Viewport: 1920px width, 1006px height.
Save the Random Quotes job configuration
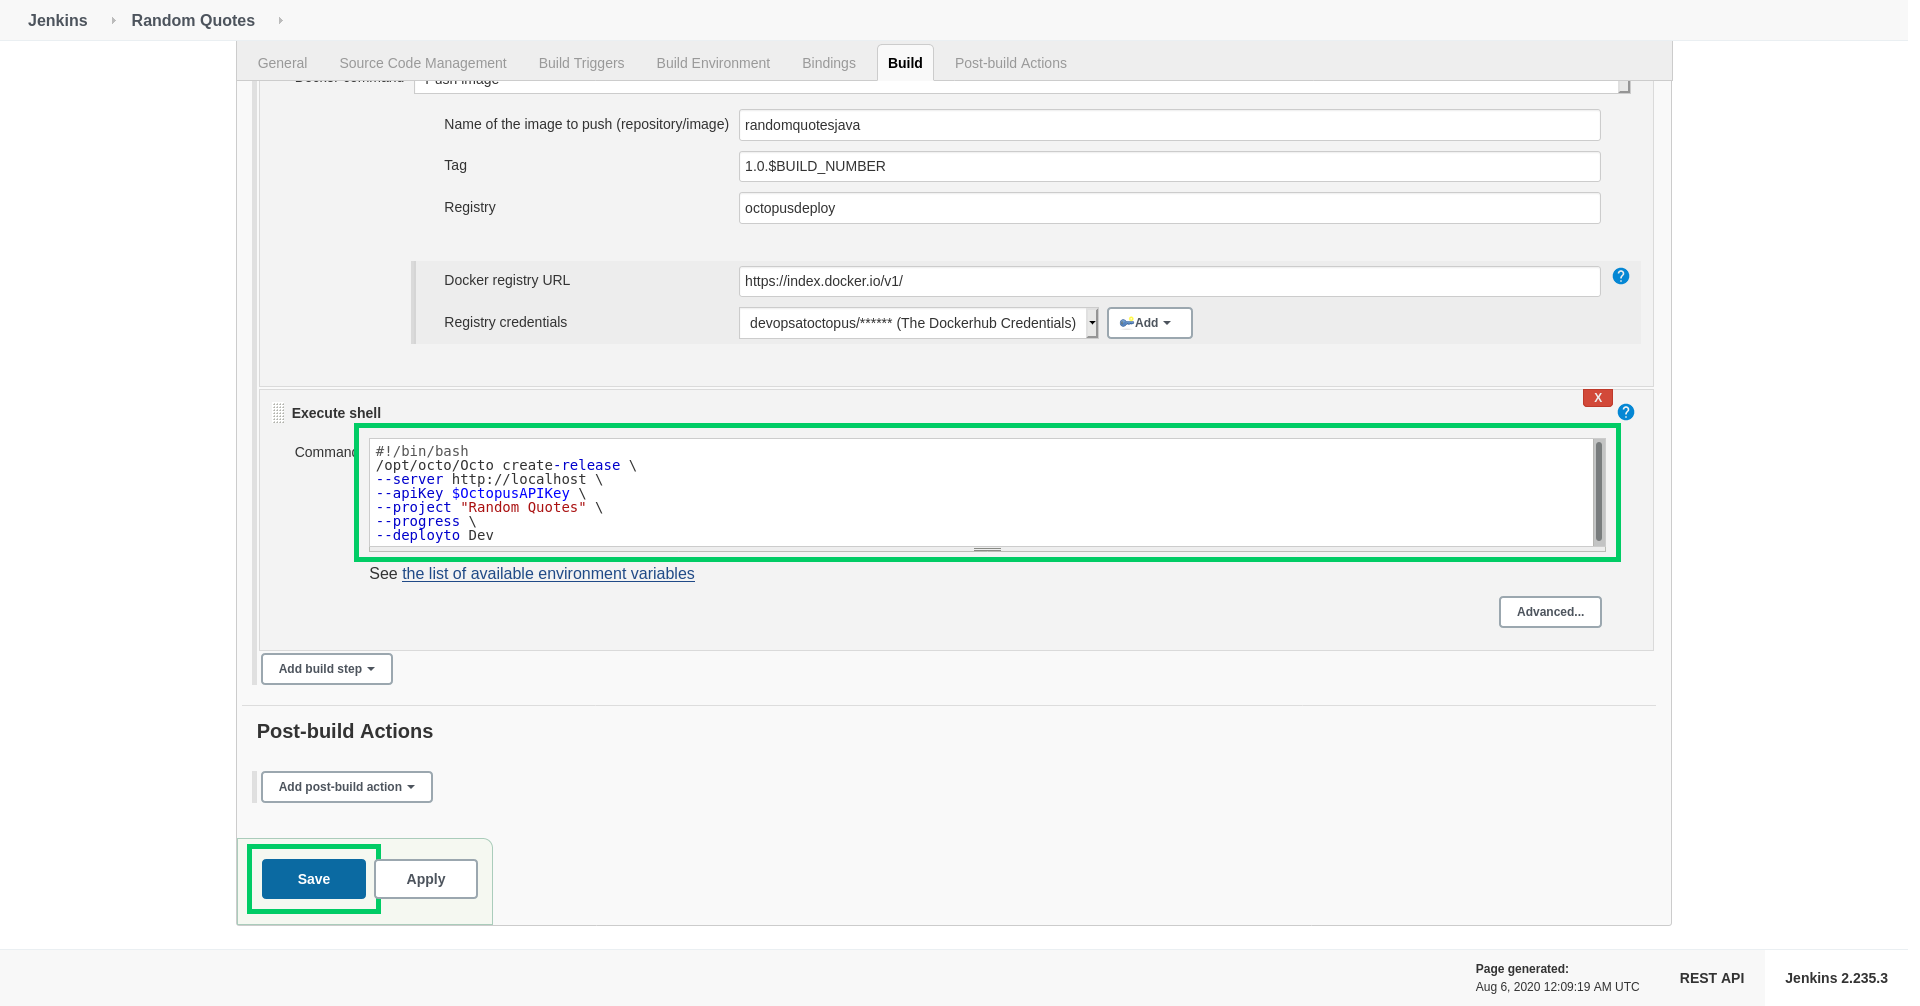[x=313, y=878]
